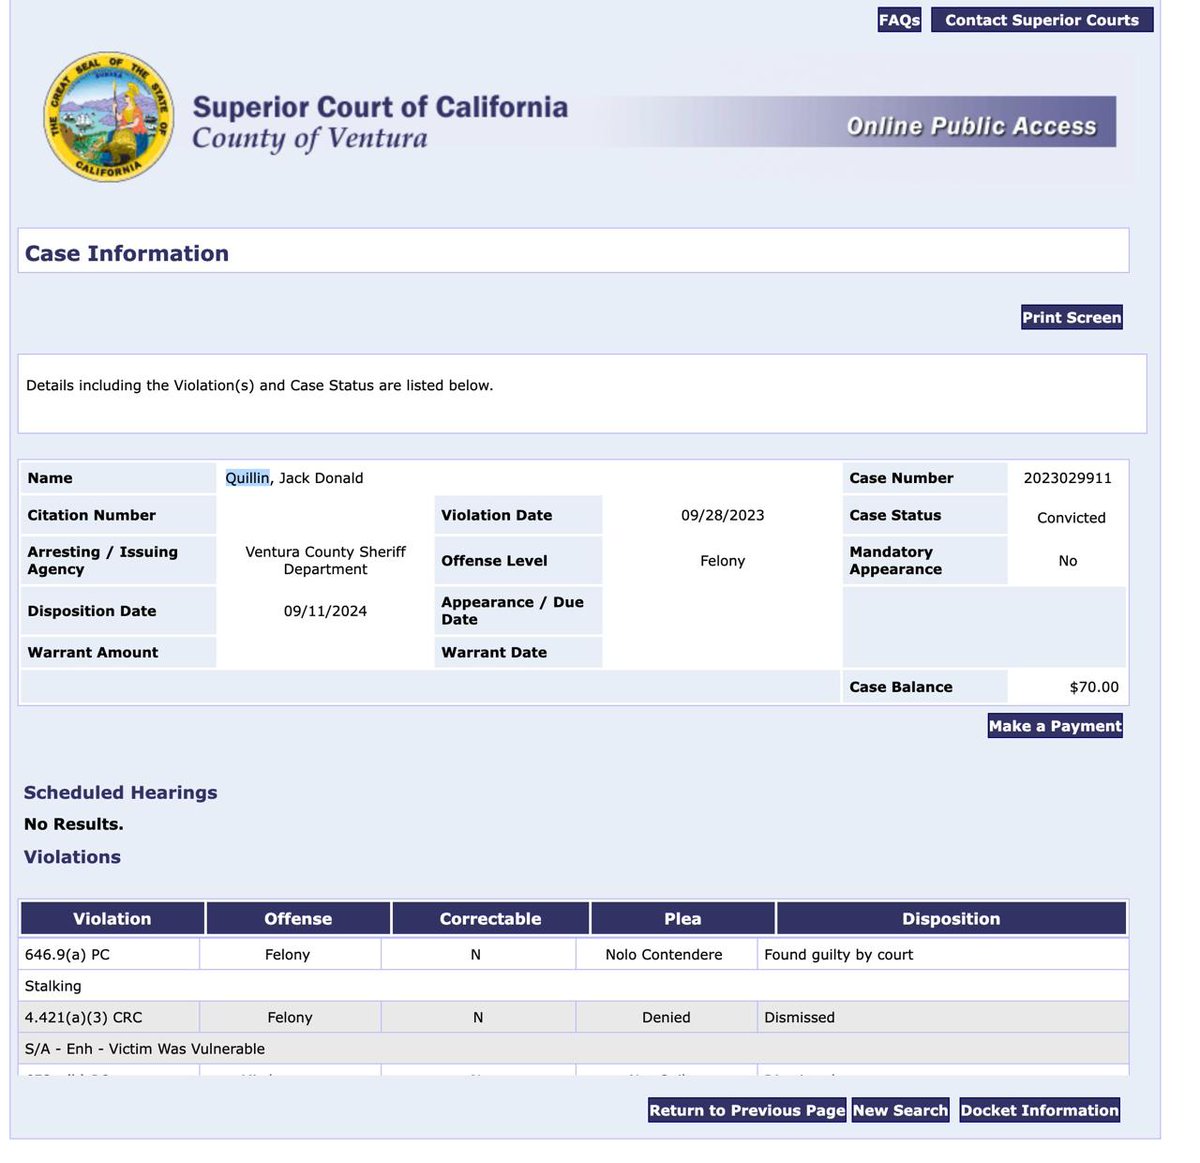Click Victim Was Vulnerable enhancement row

574,1049
